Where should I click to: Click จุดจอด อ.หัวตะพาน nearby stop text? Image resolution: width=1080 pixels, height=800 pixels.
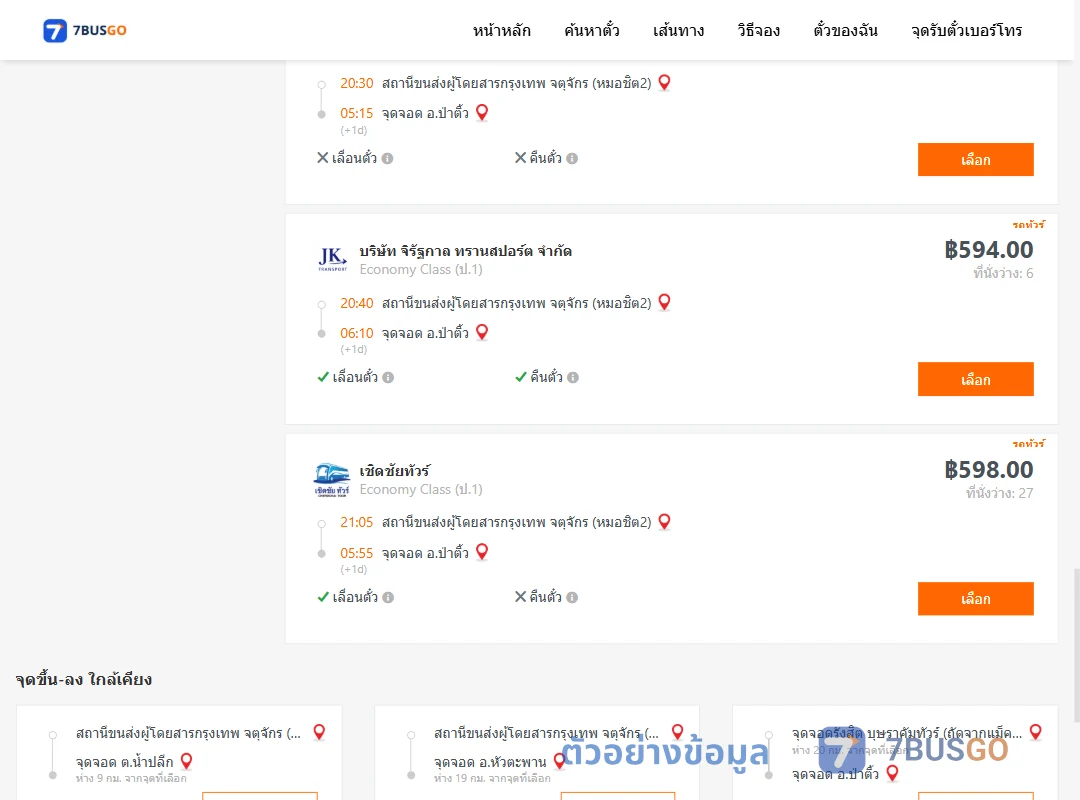[x=490, y=762]
